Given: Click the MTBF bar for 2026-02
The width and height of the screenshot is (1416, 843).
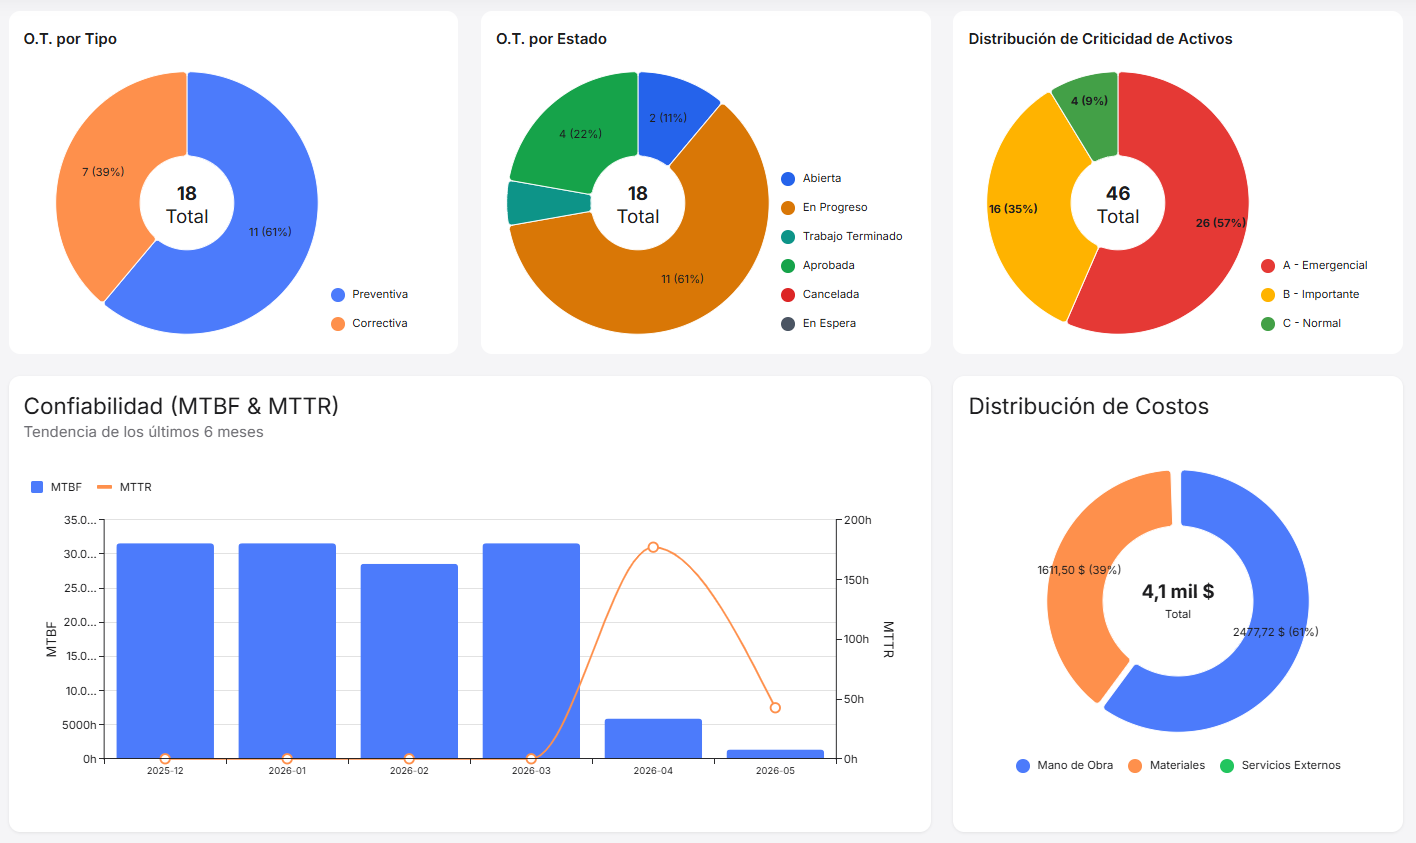Looking at the screenshot, I should tap(409, 661).
